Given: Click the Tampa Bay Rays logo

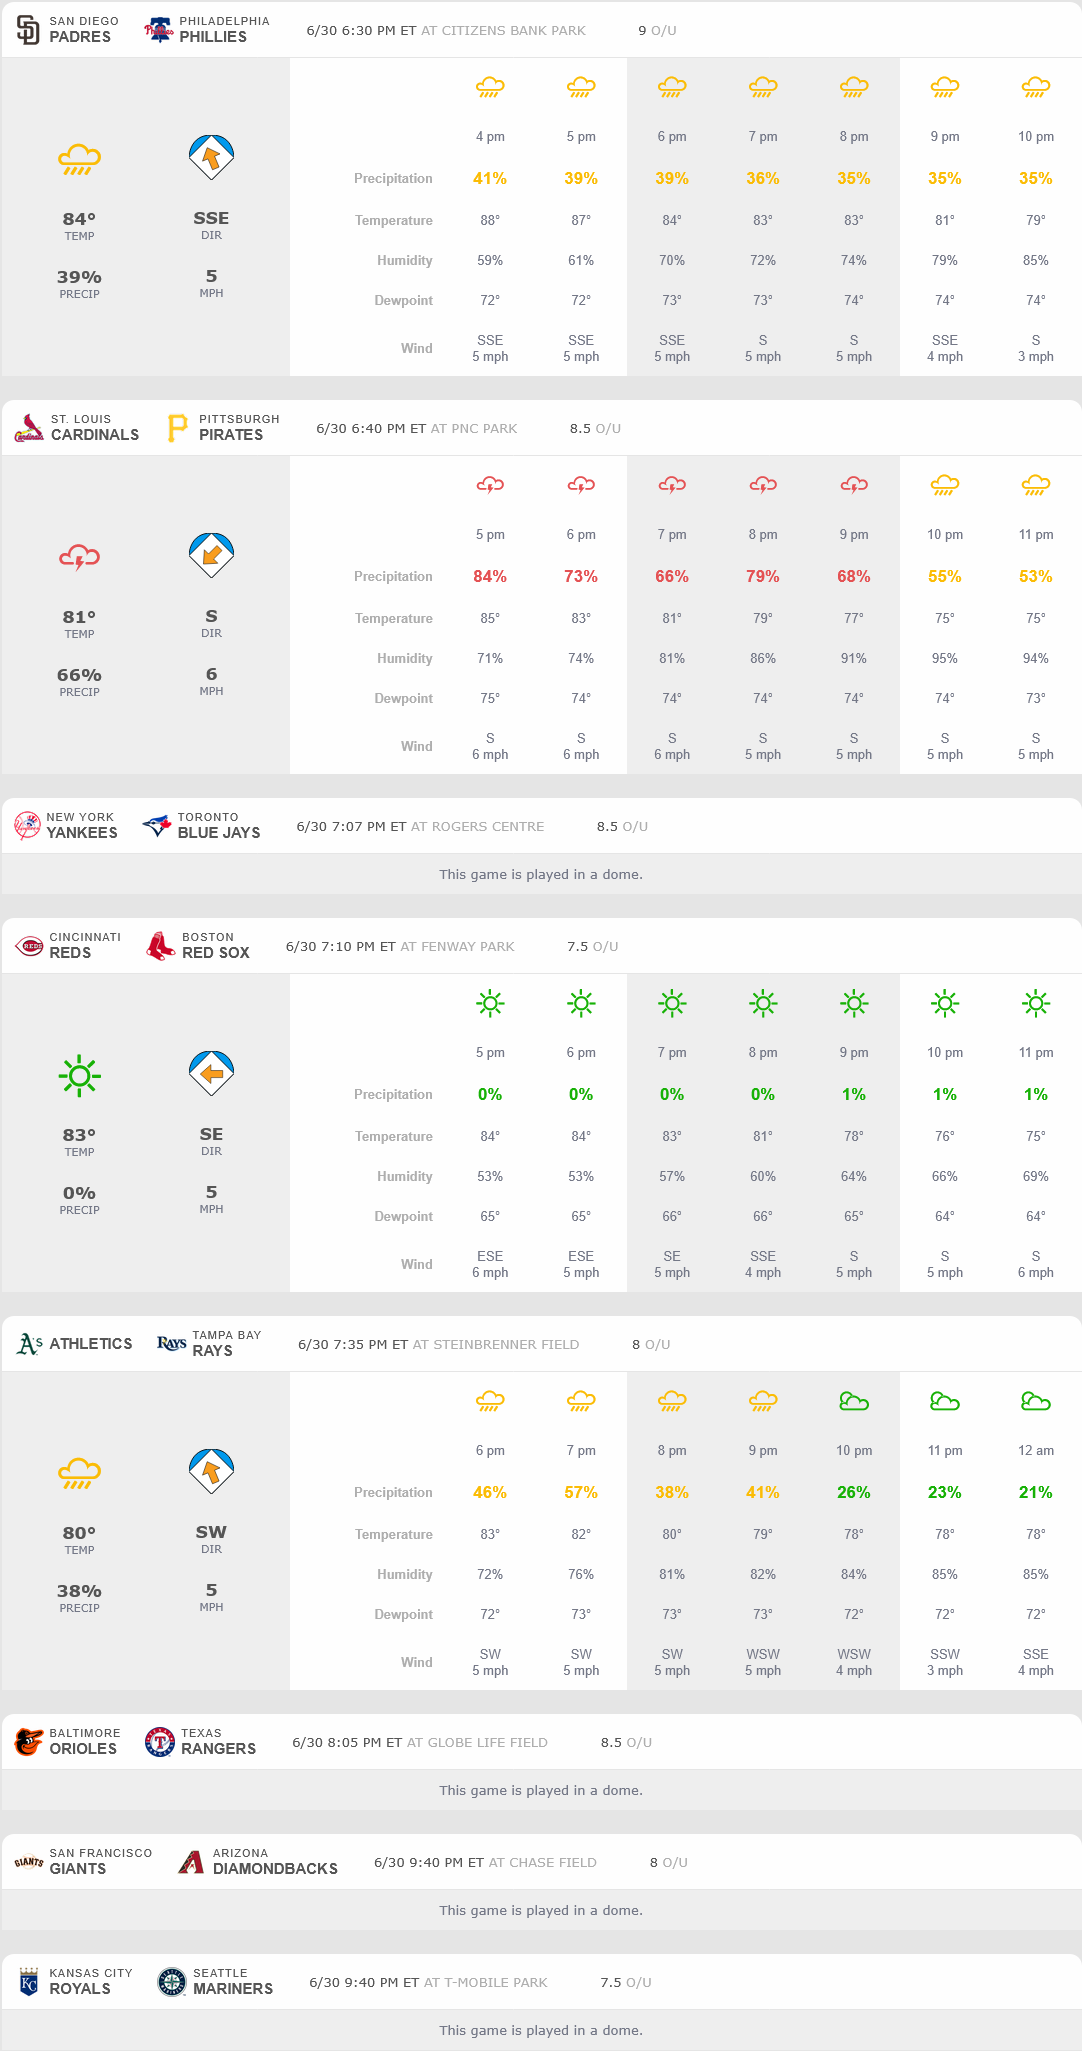Looking at the screenshot, I should point(172,1344).
